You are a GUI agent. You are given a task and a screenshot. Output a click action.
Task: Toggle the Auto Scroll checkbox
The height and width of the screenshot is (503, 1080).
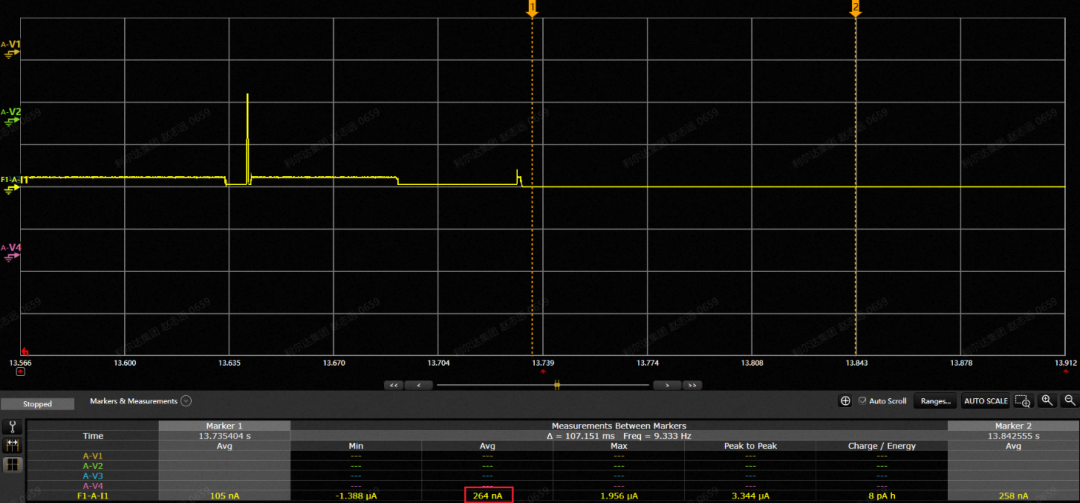pyautogui.click(x=863, y=401)
